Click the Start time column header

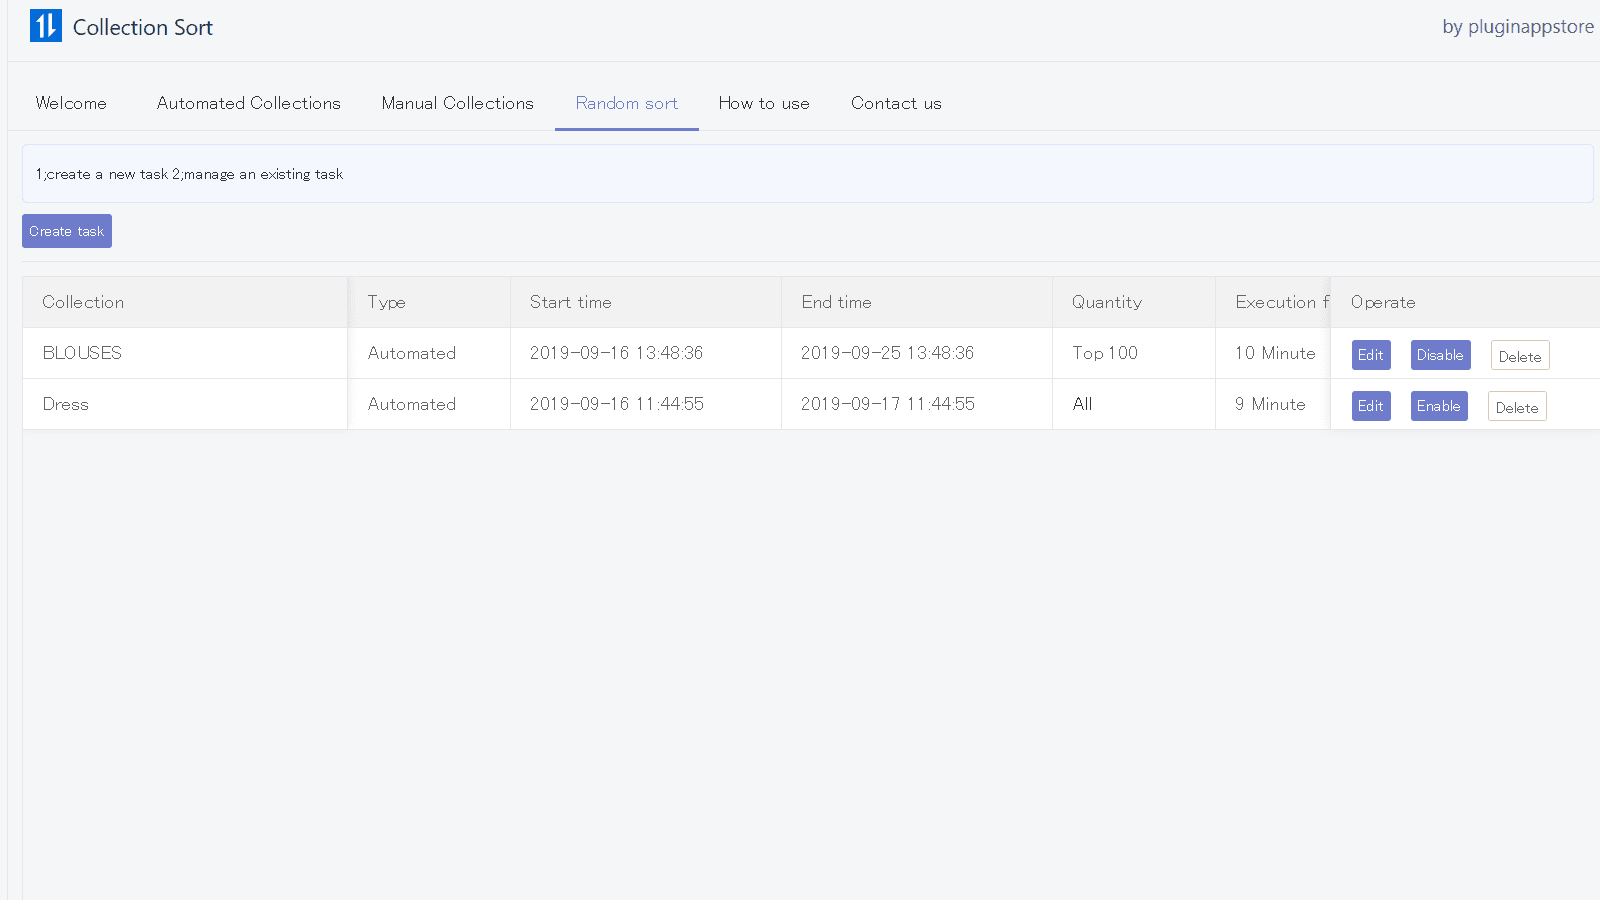570,301
